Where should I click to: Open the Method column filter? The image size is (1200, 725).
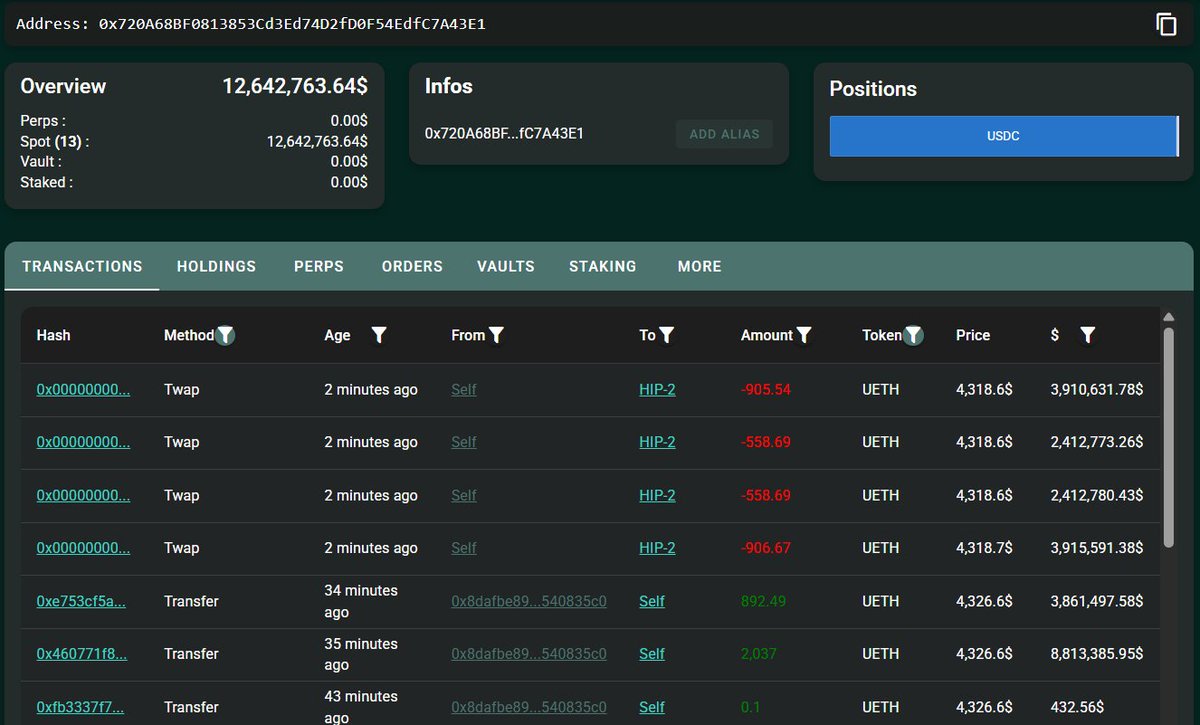pyautogui.click(x=226, y=336)
